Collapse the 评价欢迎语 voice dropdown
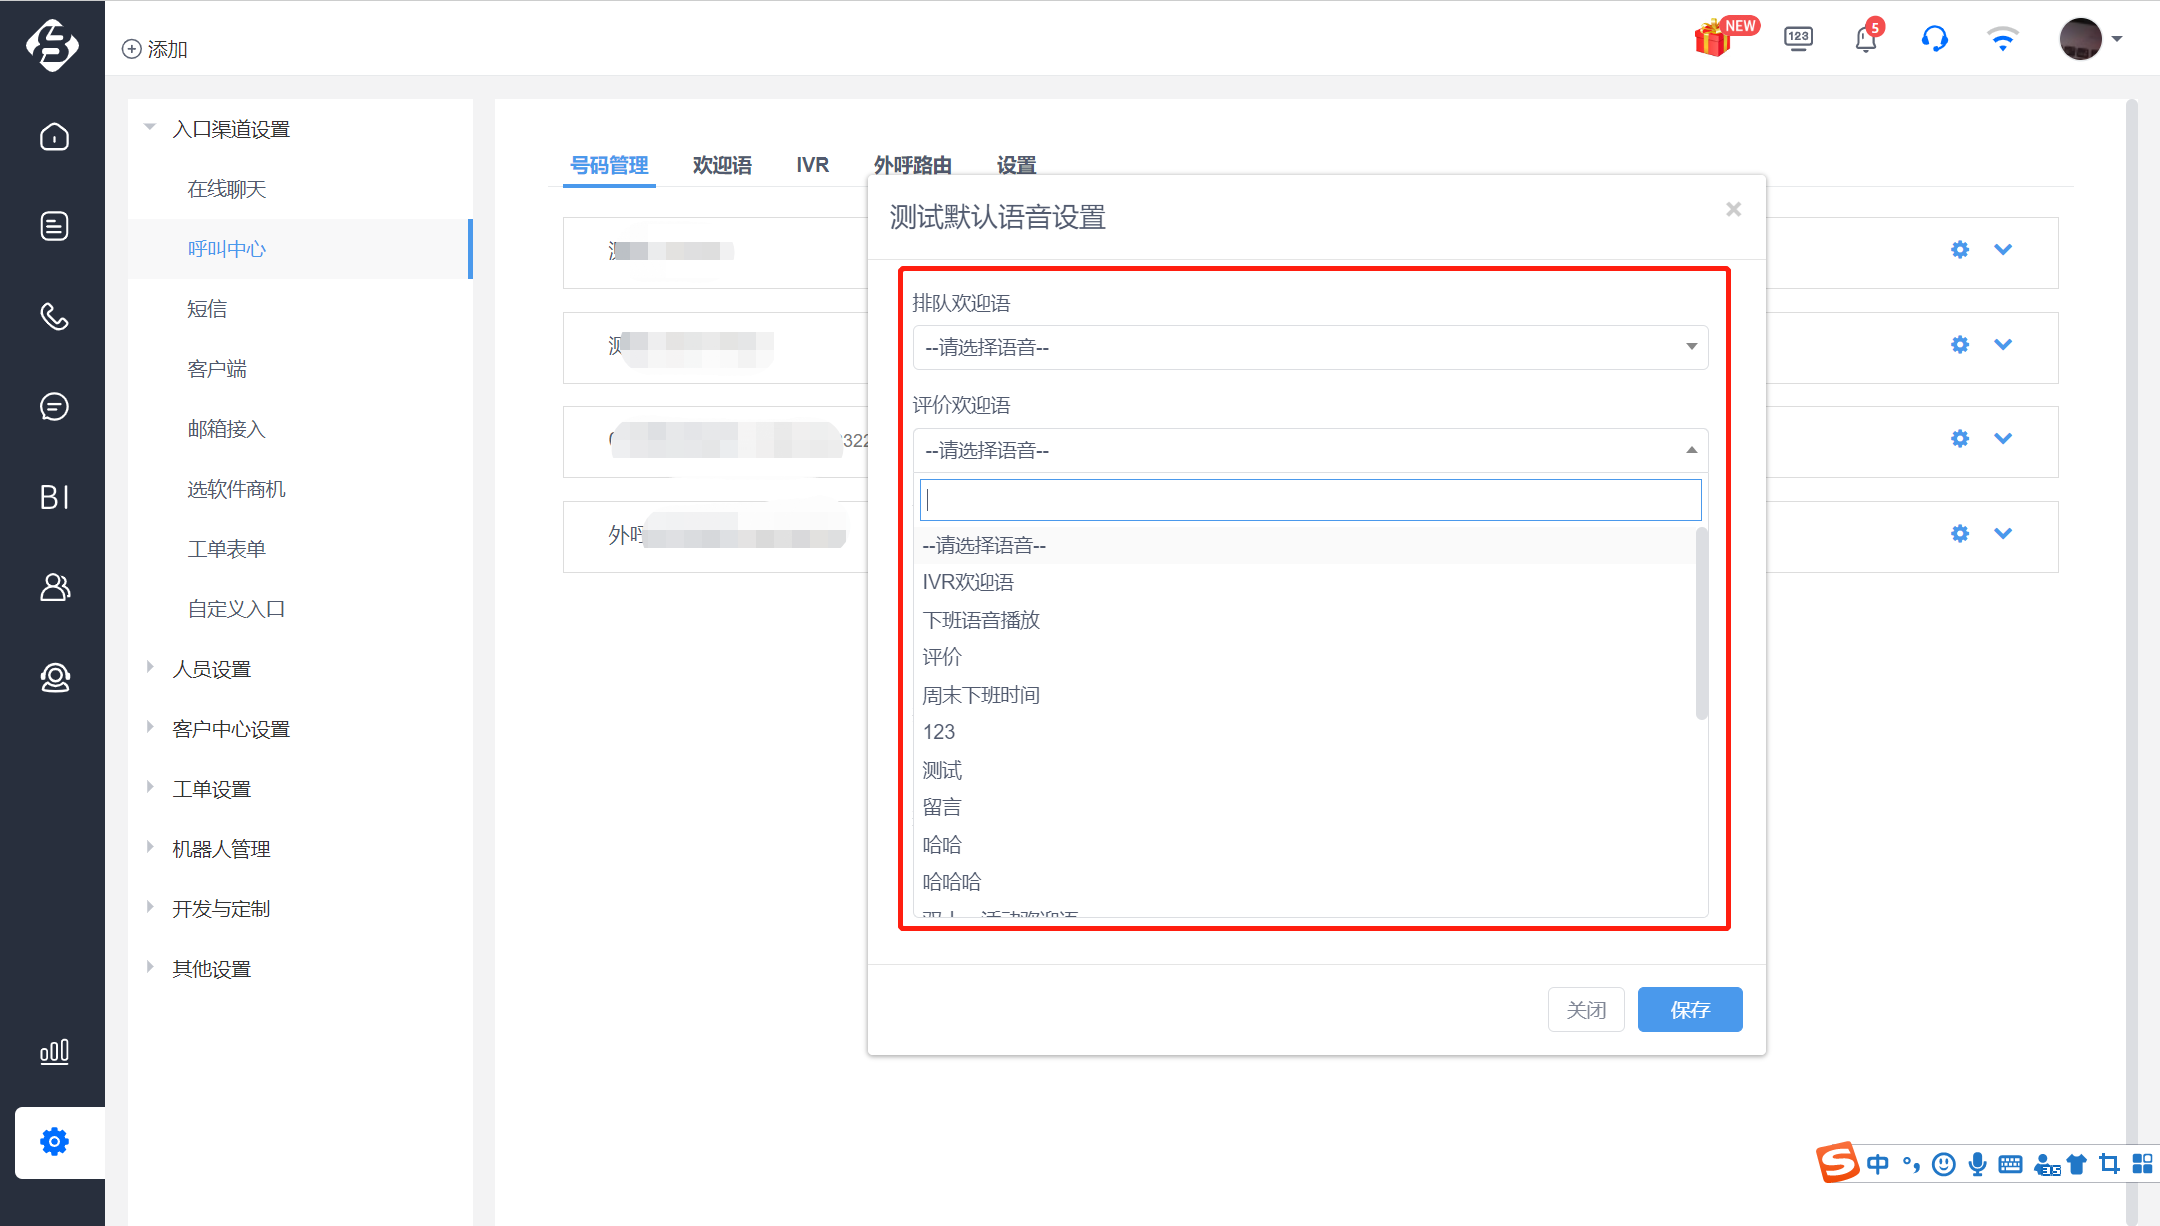Screen dimensions: 2160x1226 [x=1310, y=450]
